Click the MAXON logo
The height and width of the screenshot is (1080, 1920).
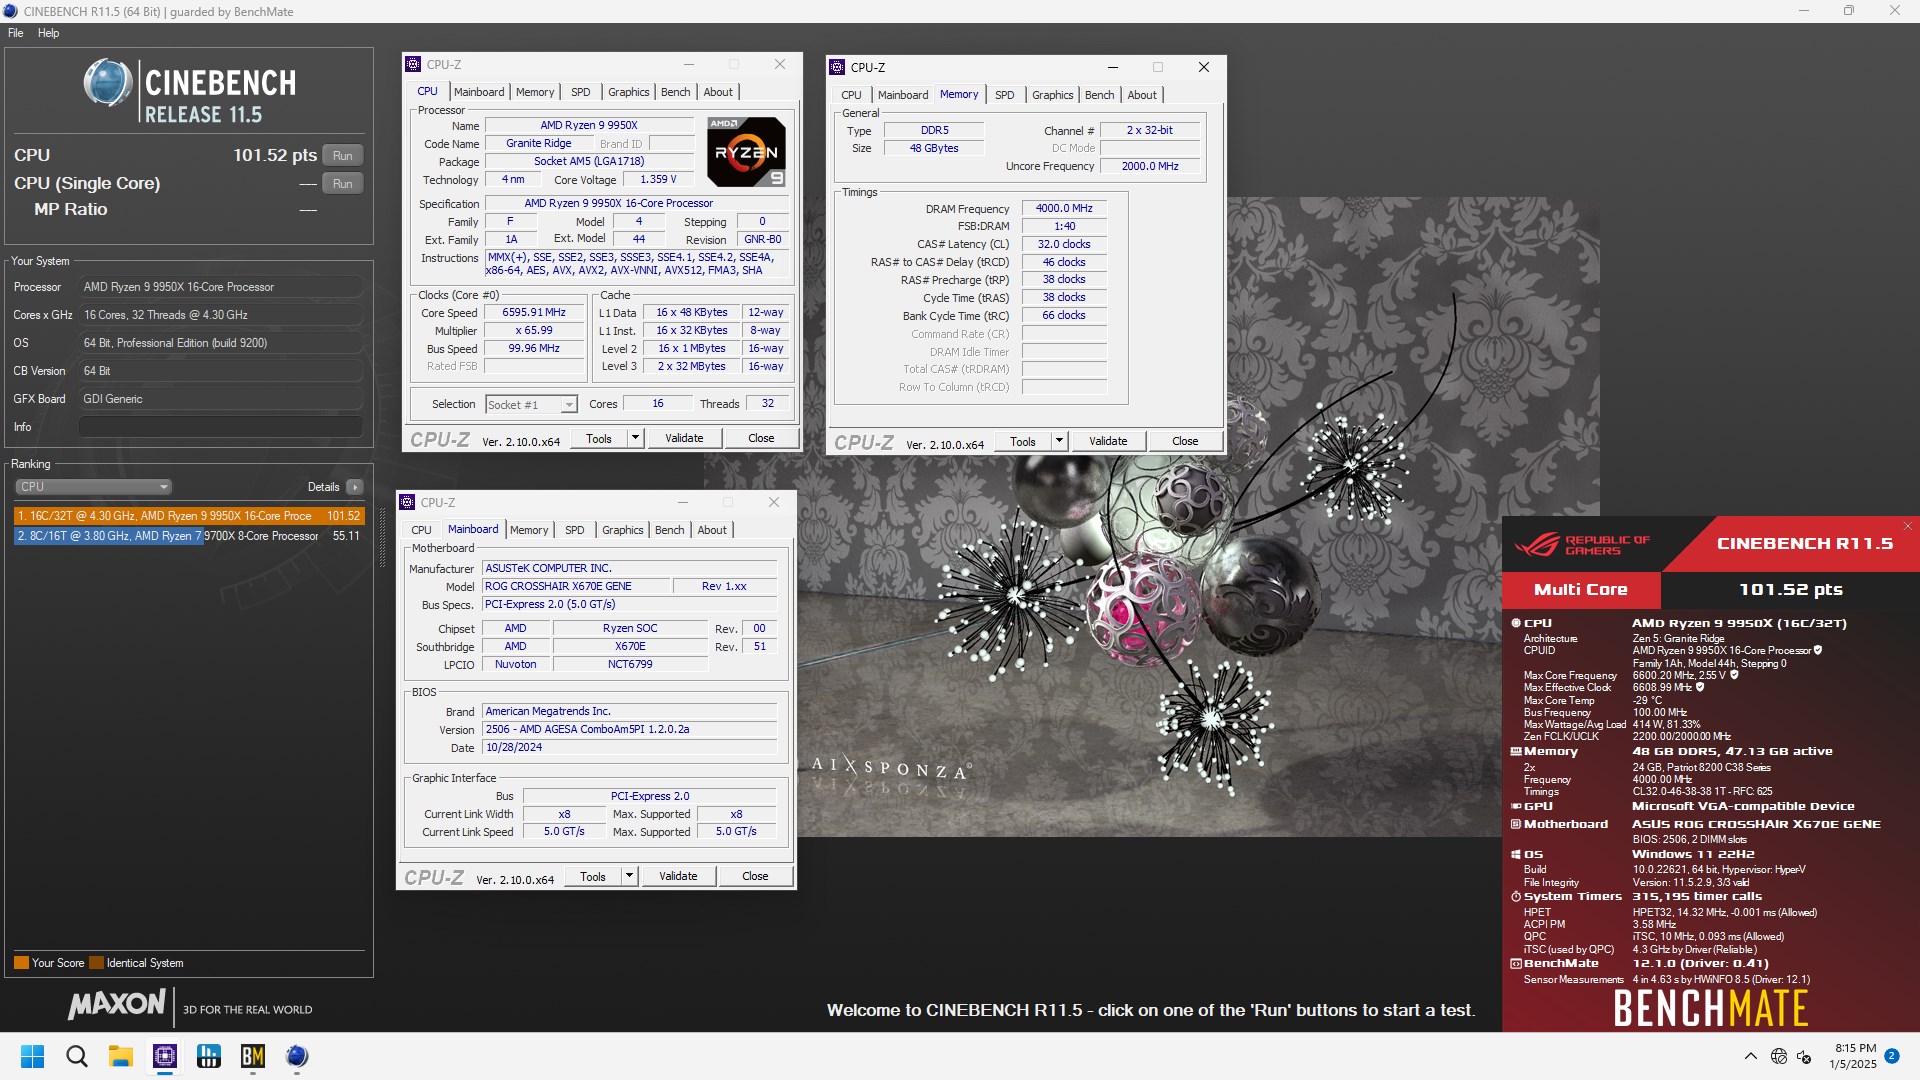pos(116,1005)
